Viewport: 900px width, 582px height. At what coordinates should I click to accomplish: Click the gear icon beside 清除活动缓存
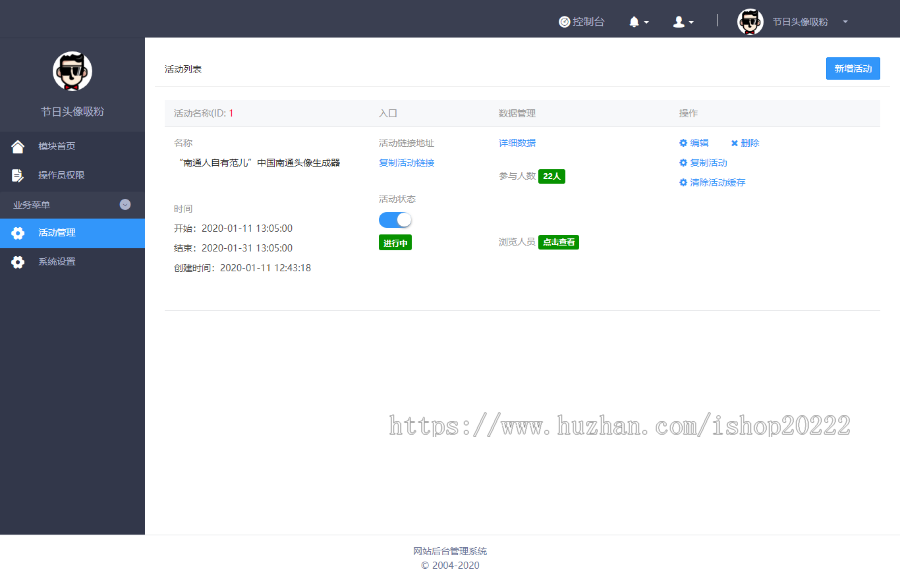[x=683, y=183]
